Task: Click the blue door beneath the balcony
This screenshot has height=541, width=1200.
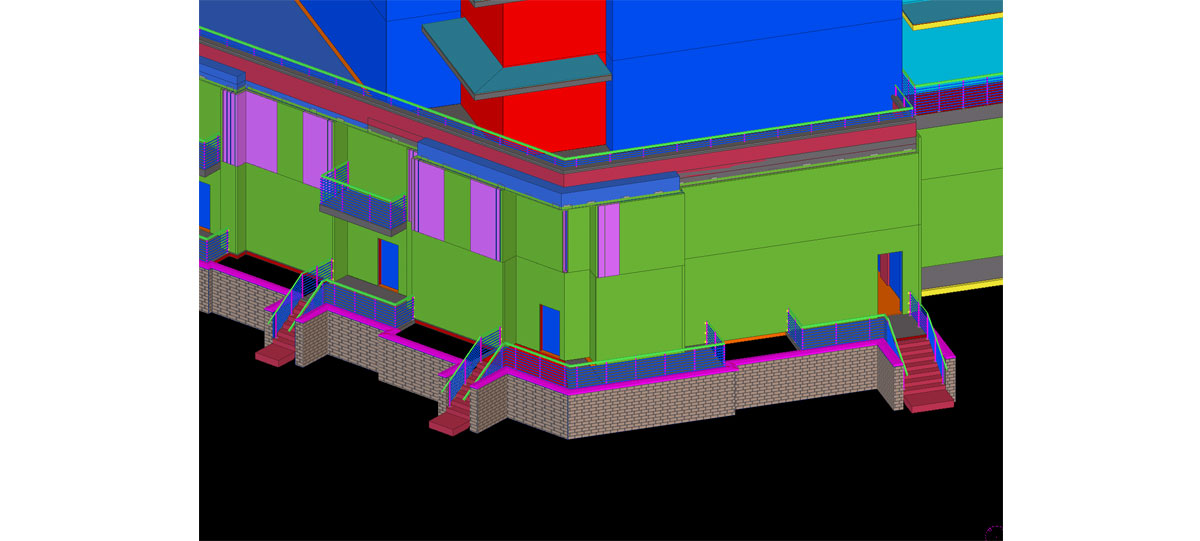Action: [387, 263]
